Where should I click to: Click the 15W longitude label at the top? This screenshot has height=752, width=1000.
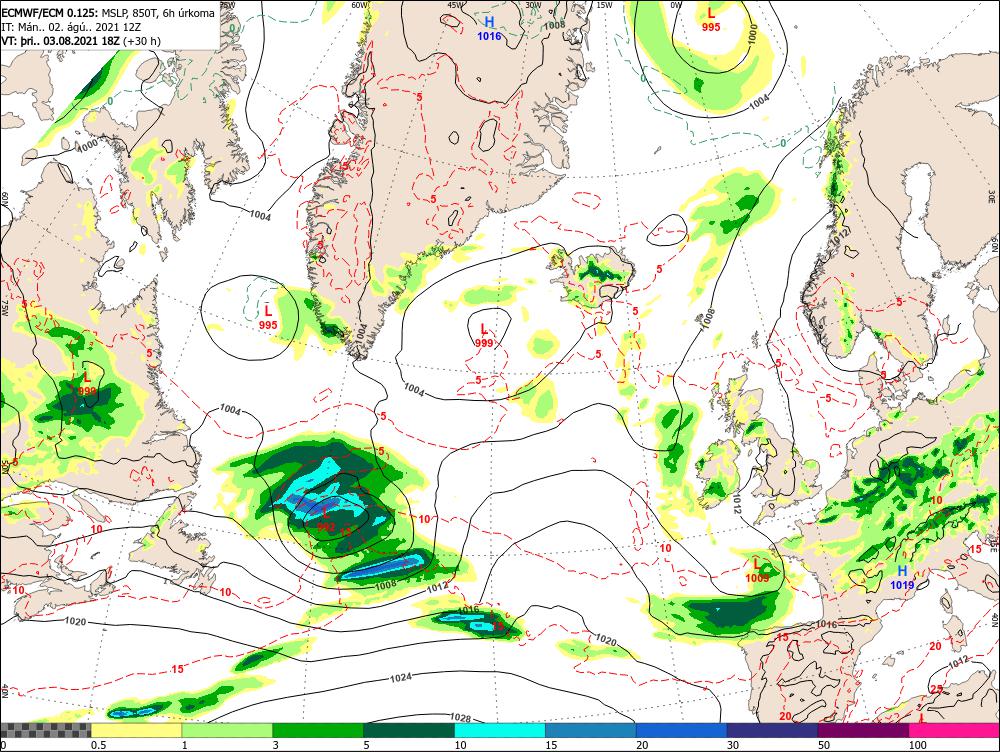pos(603,5)
